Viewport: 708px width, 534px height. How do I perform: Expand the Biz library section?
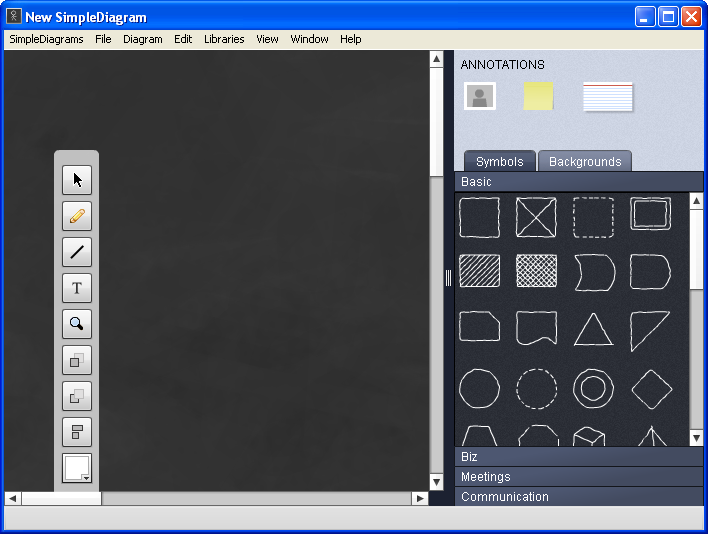click(x=579, y=457)
